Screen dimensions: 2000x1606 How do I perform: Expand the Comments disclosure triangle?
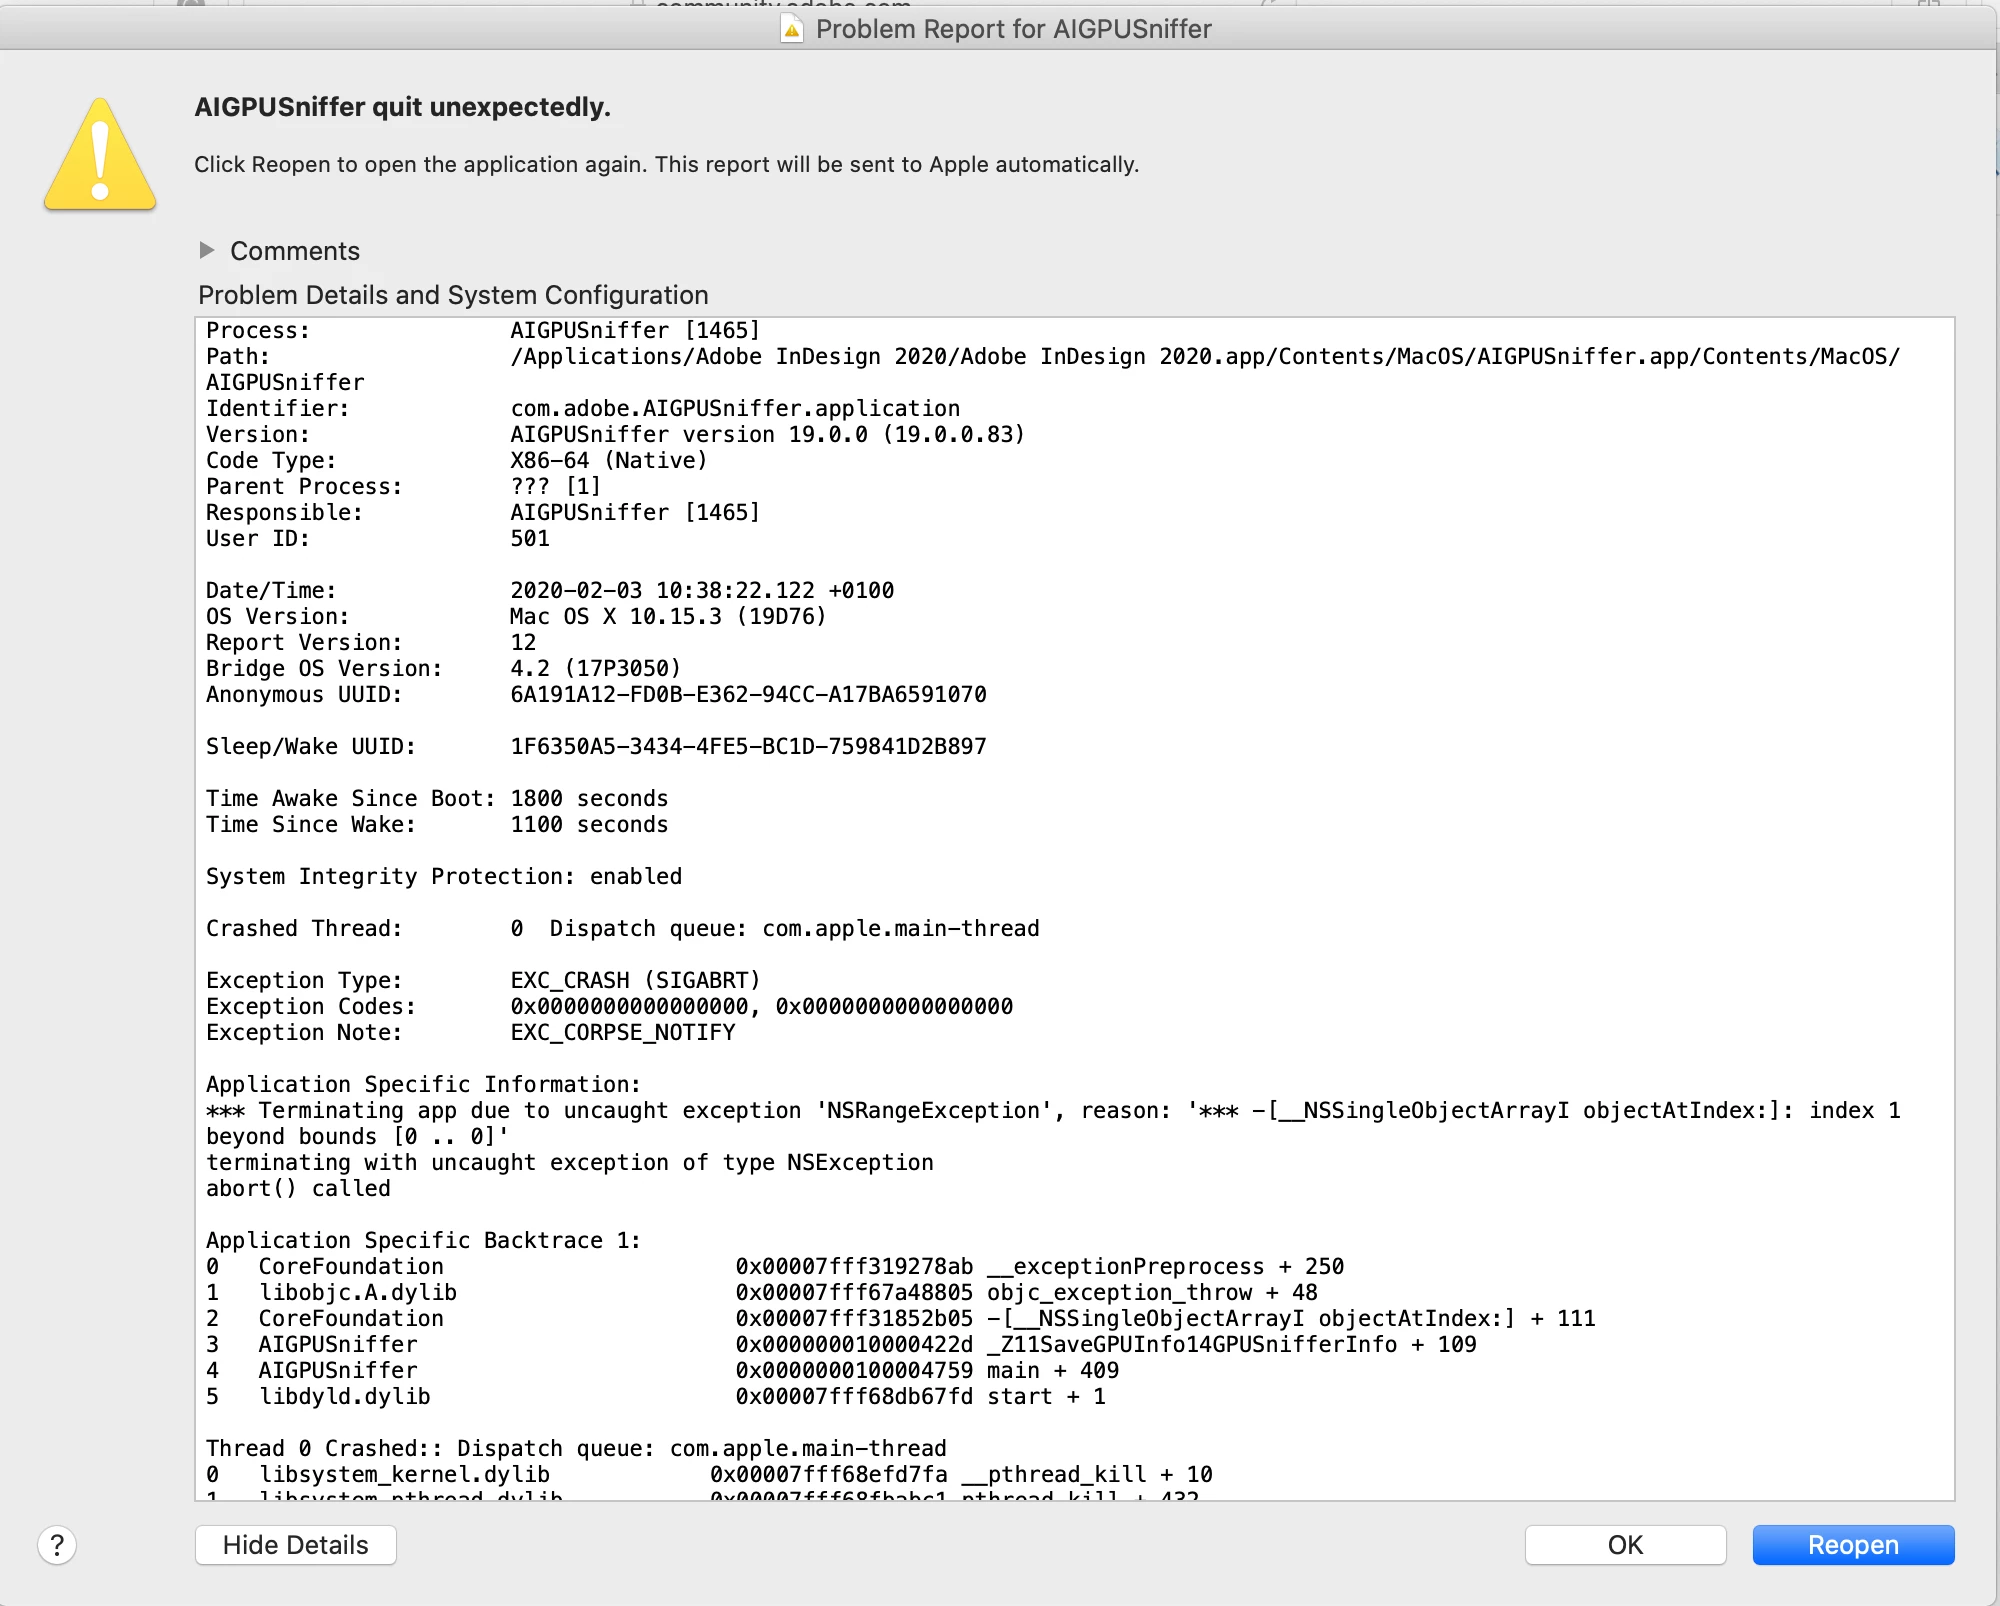tap(207, 250)
